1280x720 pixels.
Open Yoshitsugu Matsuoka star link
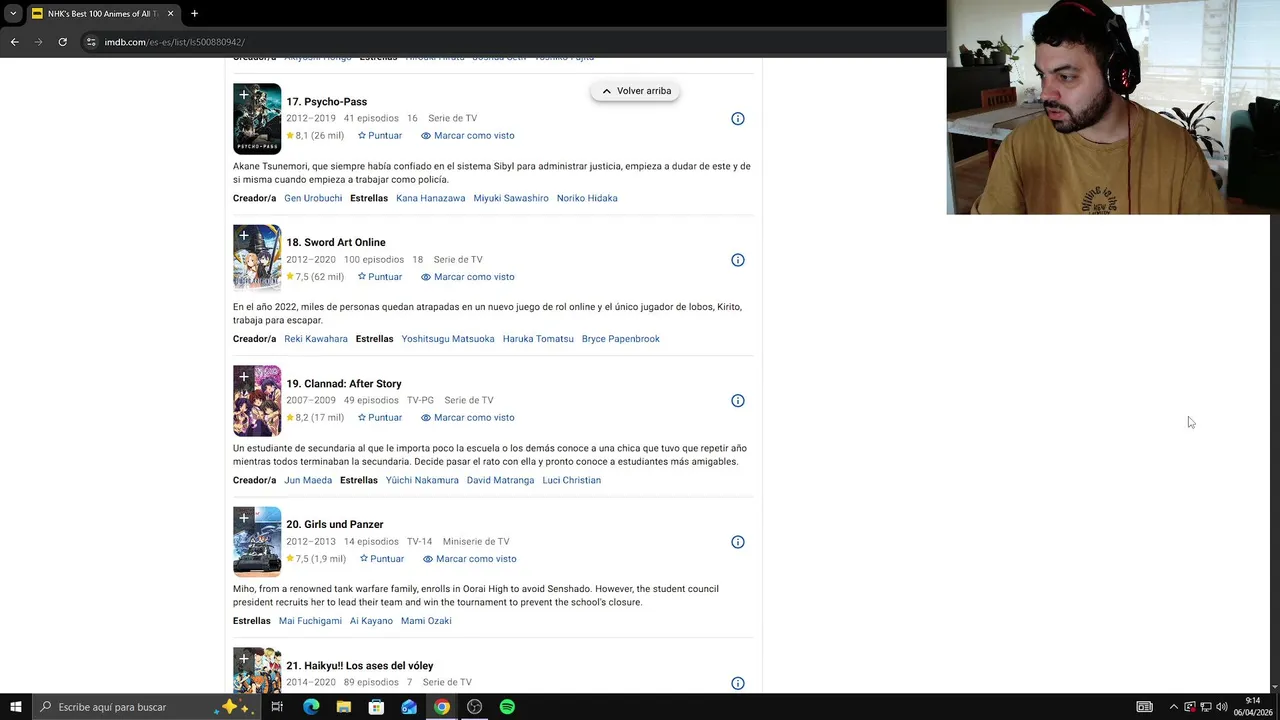coord(448,339)
